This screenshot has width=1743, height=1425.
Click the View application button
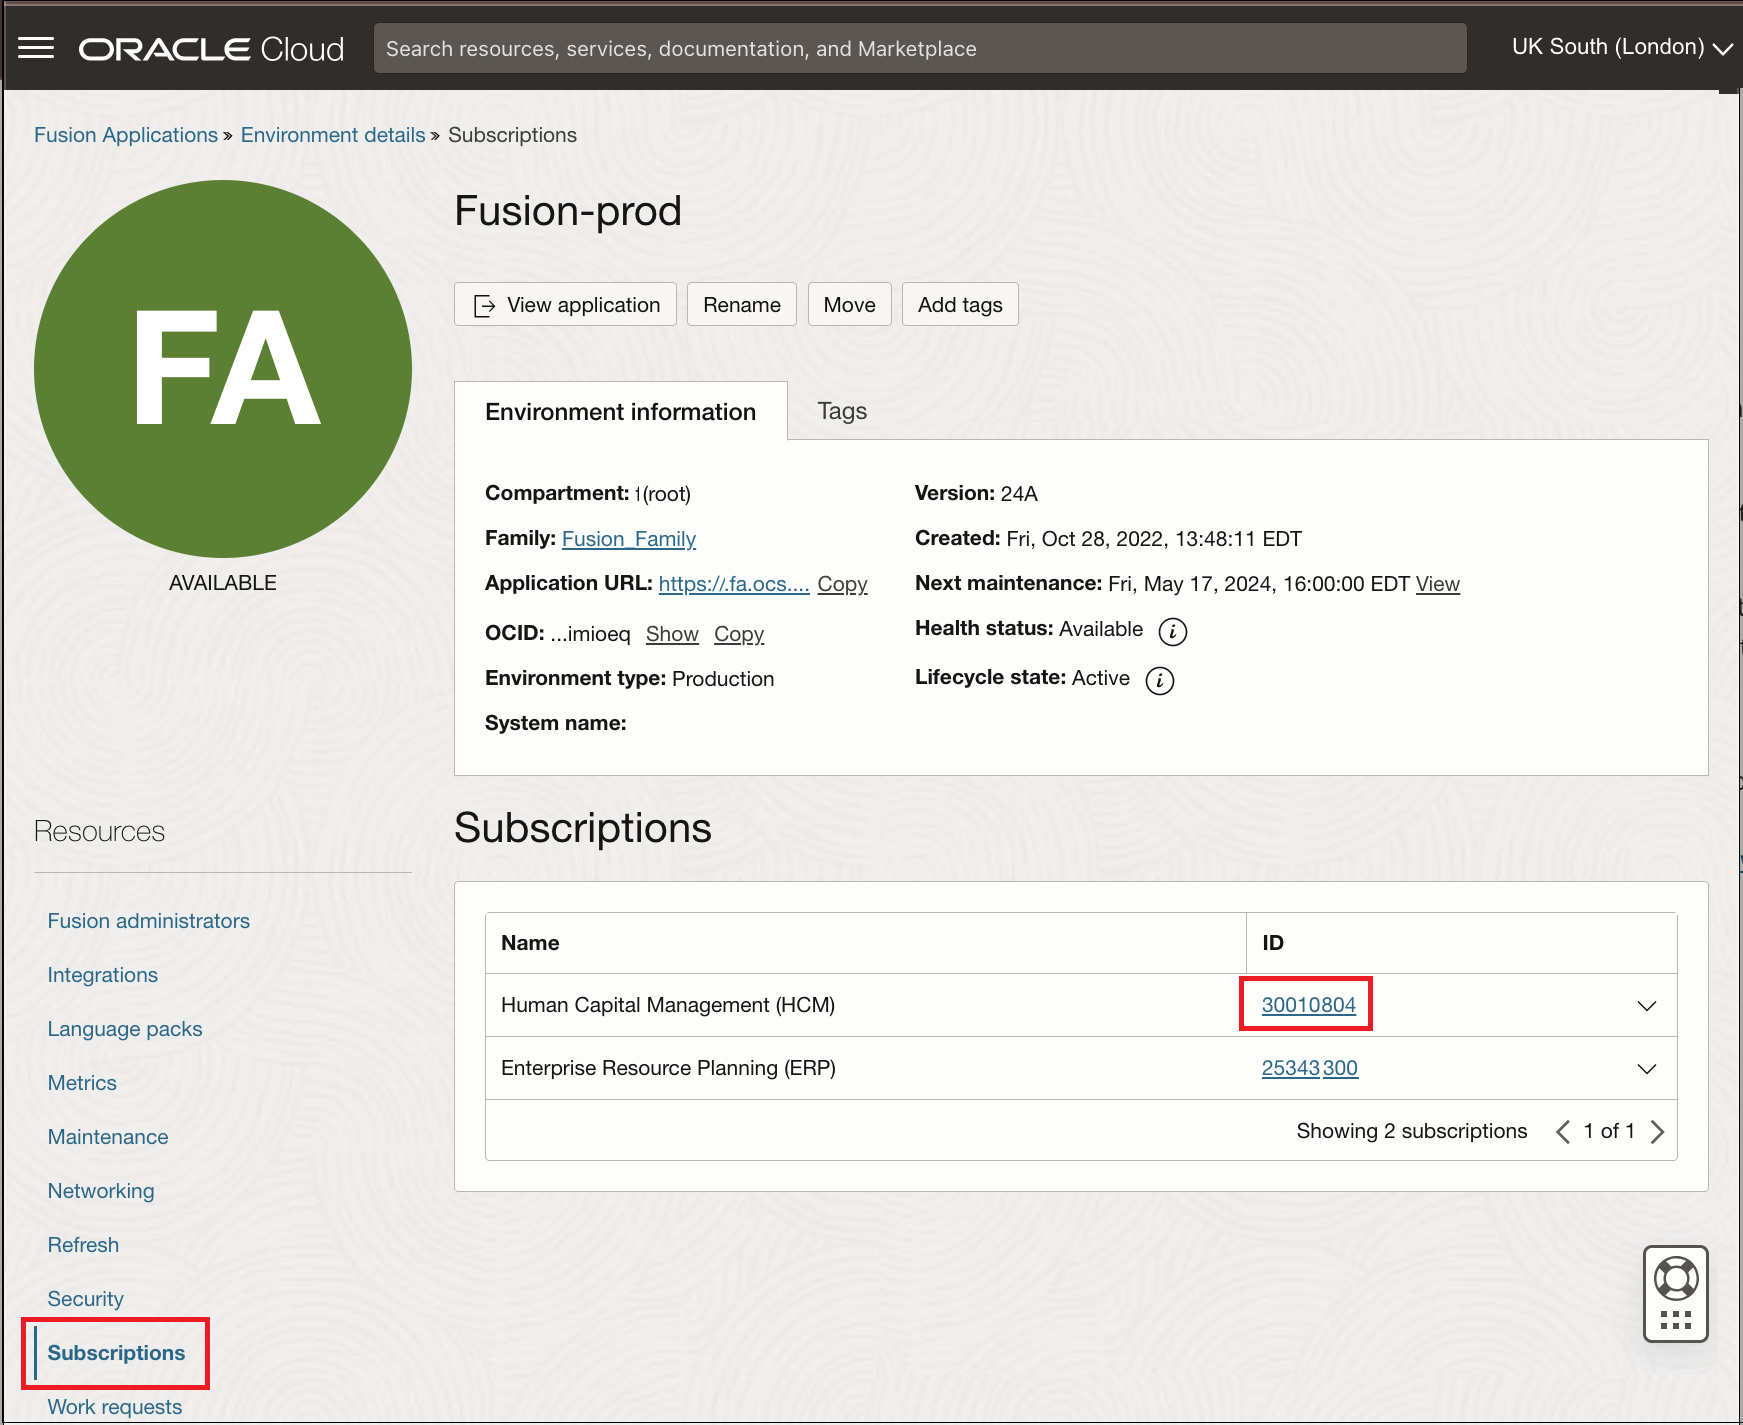point(566,305)
